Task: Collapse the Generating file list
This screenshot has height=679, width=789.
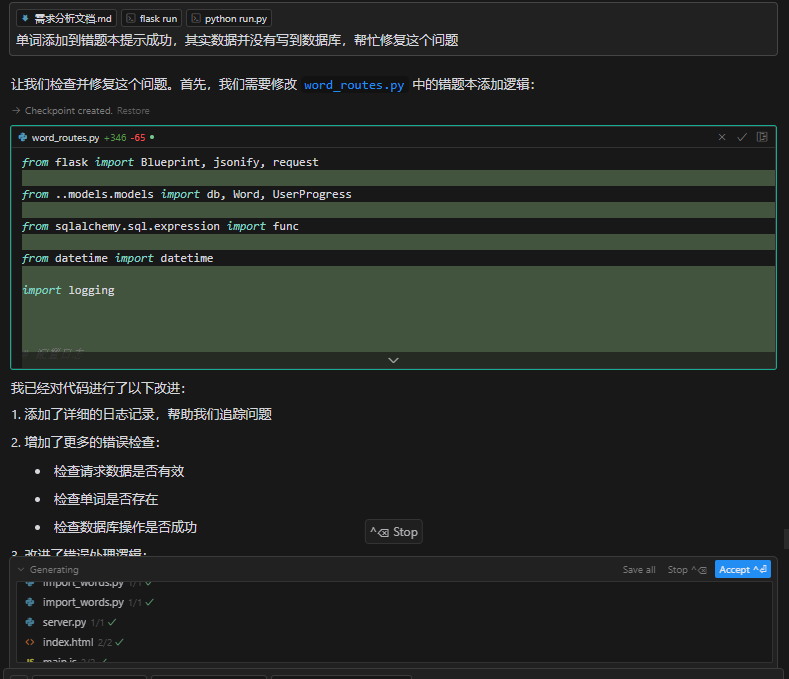Action: click(21, 570)
